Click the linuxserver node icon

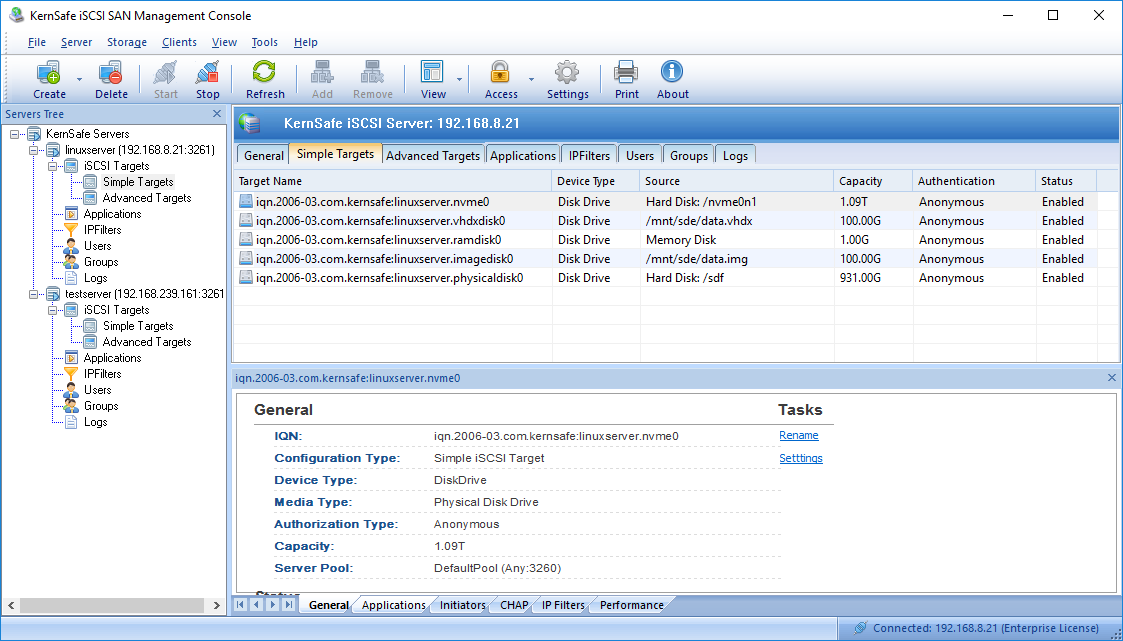[53, 150]
